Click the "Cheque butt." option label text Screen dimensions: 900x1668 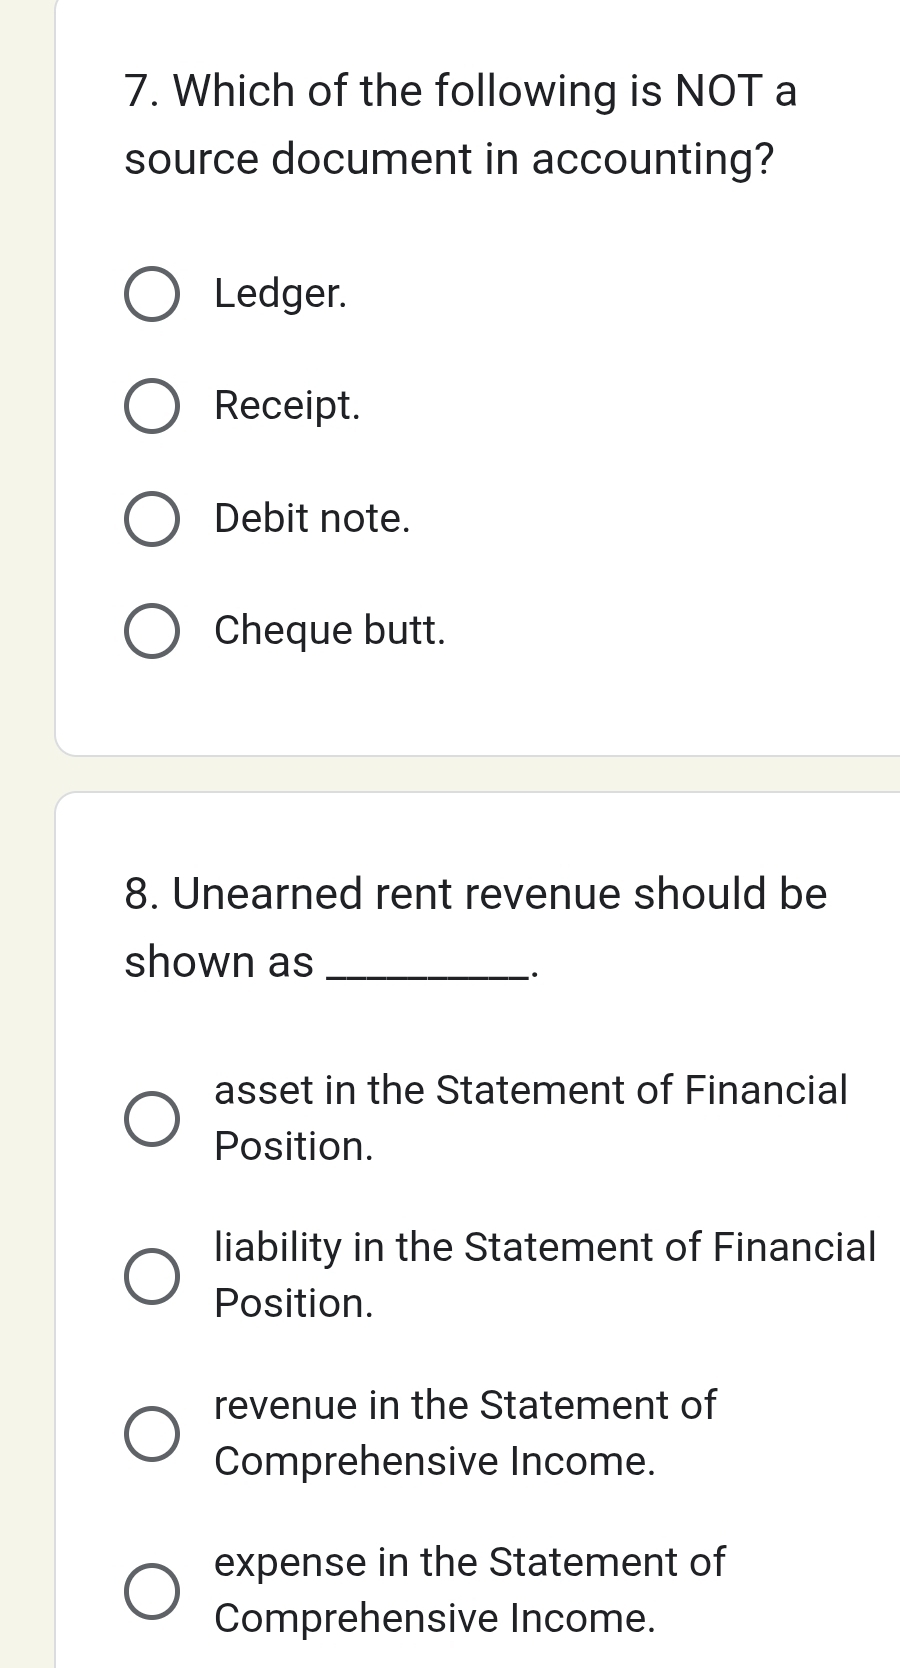[329, 629]
